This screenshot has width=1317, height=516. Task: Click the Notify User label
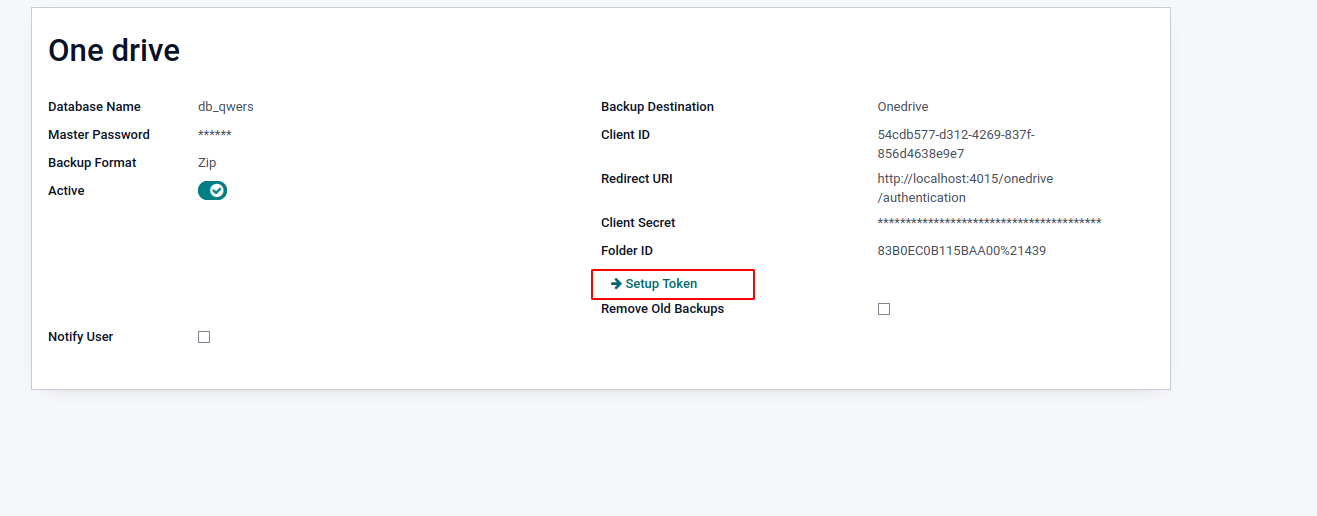(x=81, y=337)
